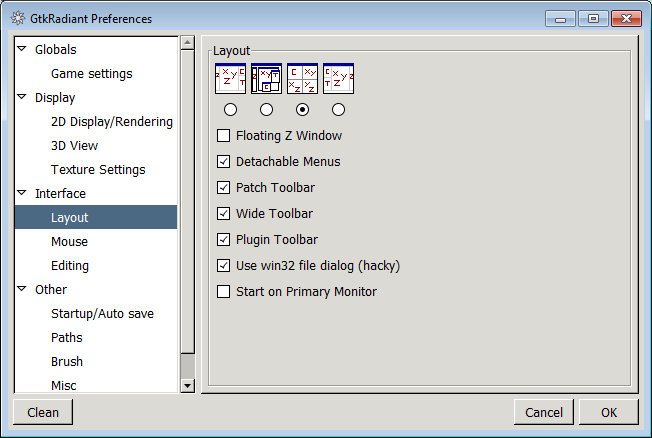Click the four-pane split layout thumbnail
This screenshot has width=652, height=438.
302,78
